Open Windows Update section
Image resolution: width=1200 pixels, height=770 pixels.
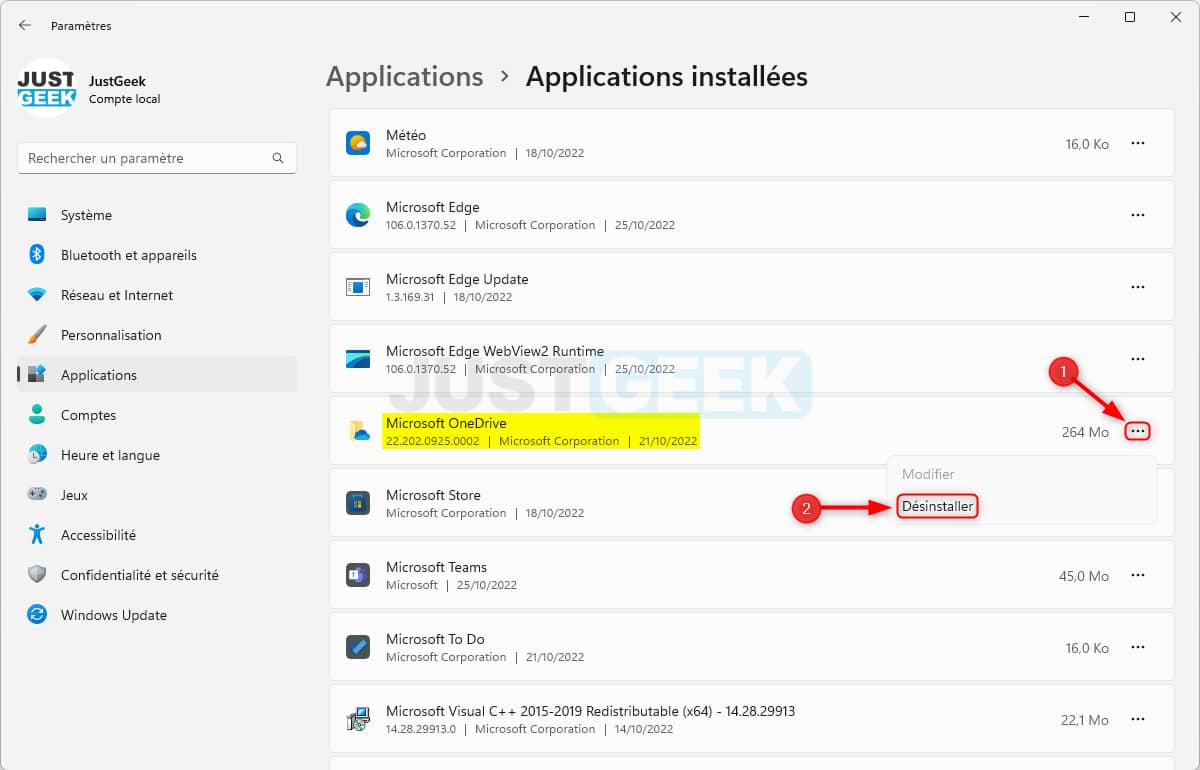point(157,615)
